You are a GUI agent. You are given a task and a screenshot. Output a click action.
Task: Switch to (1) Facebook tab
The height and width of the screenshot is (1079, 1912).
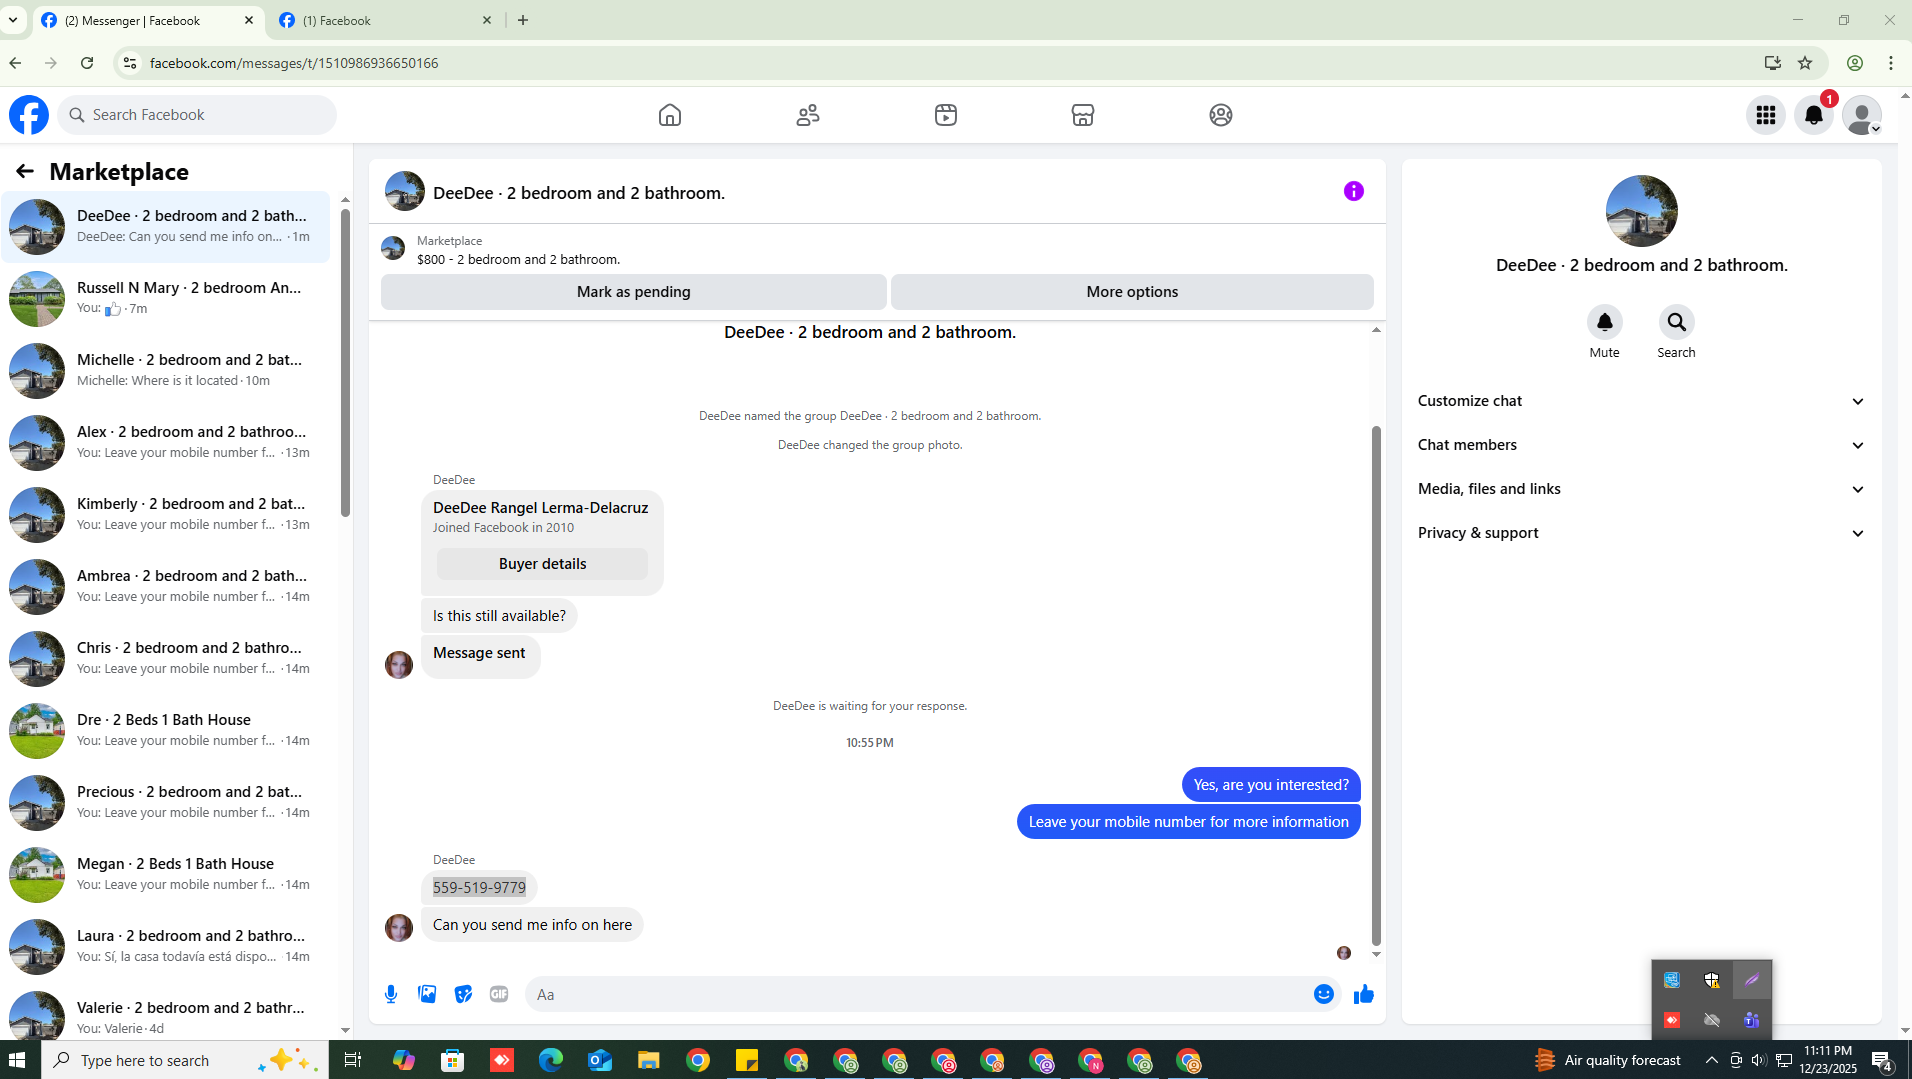click(386, 20)
